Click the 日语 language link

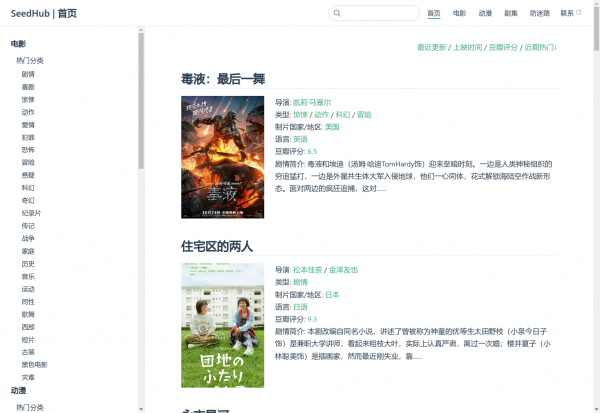click(300, 307)
